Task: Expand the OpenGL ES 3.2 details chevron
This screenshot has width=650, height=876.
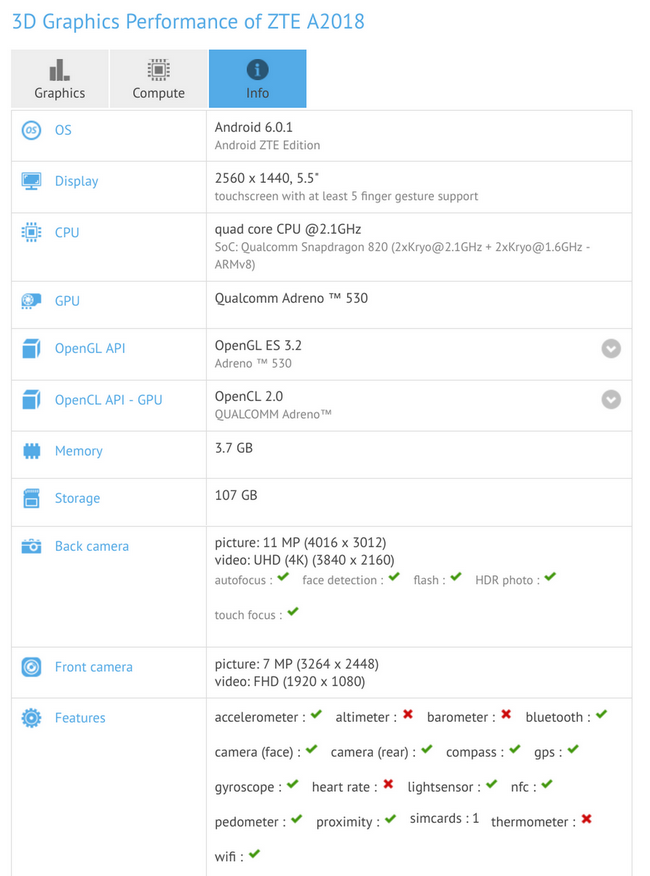Action: click(x=611, y=349)
